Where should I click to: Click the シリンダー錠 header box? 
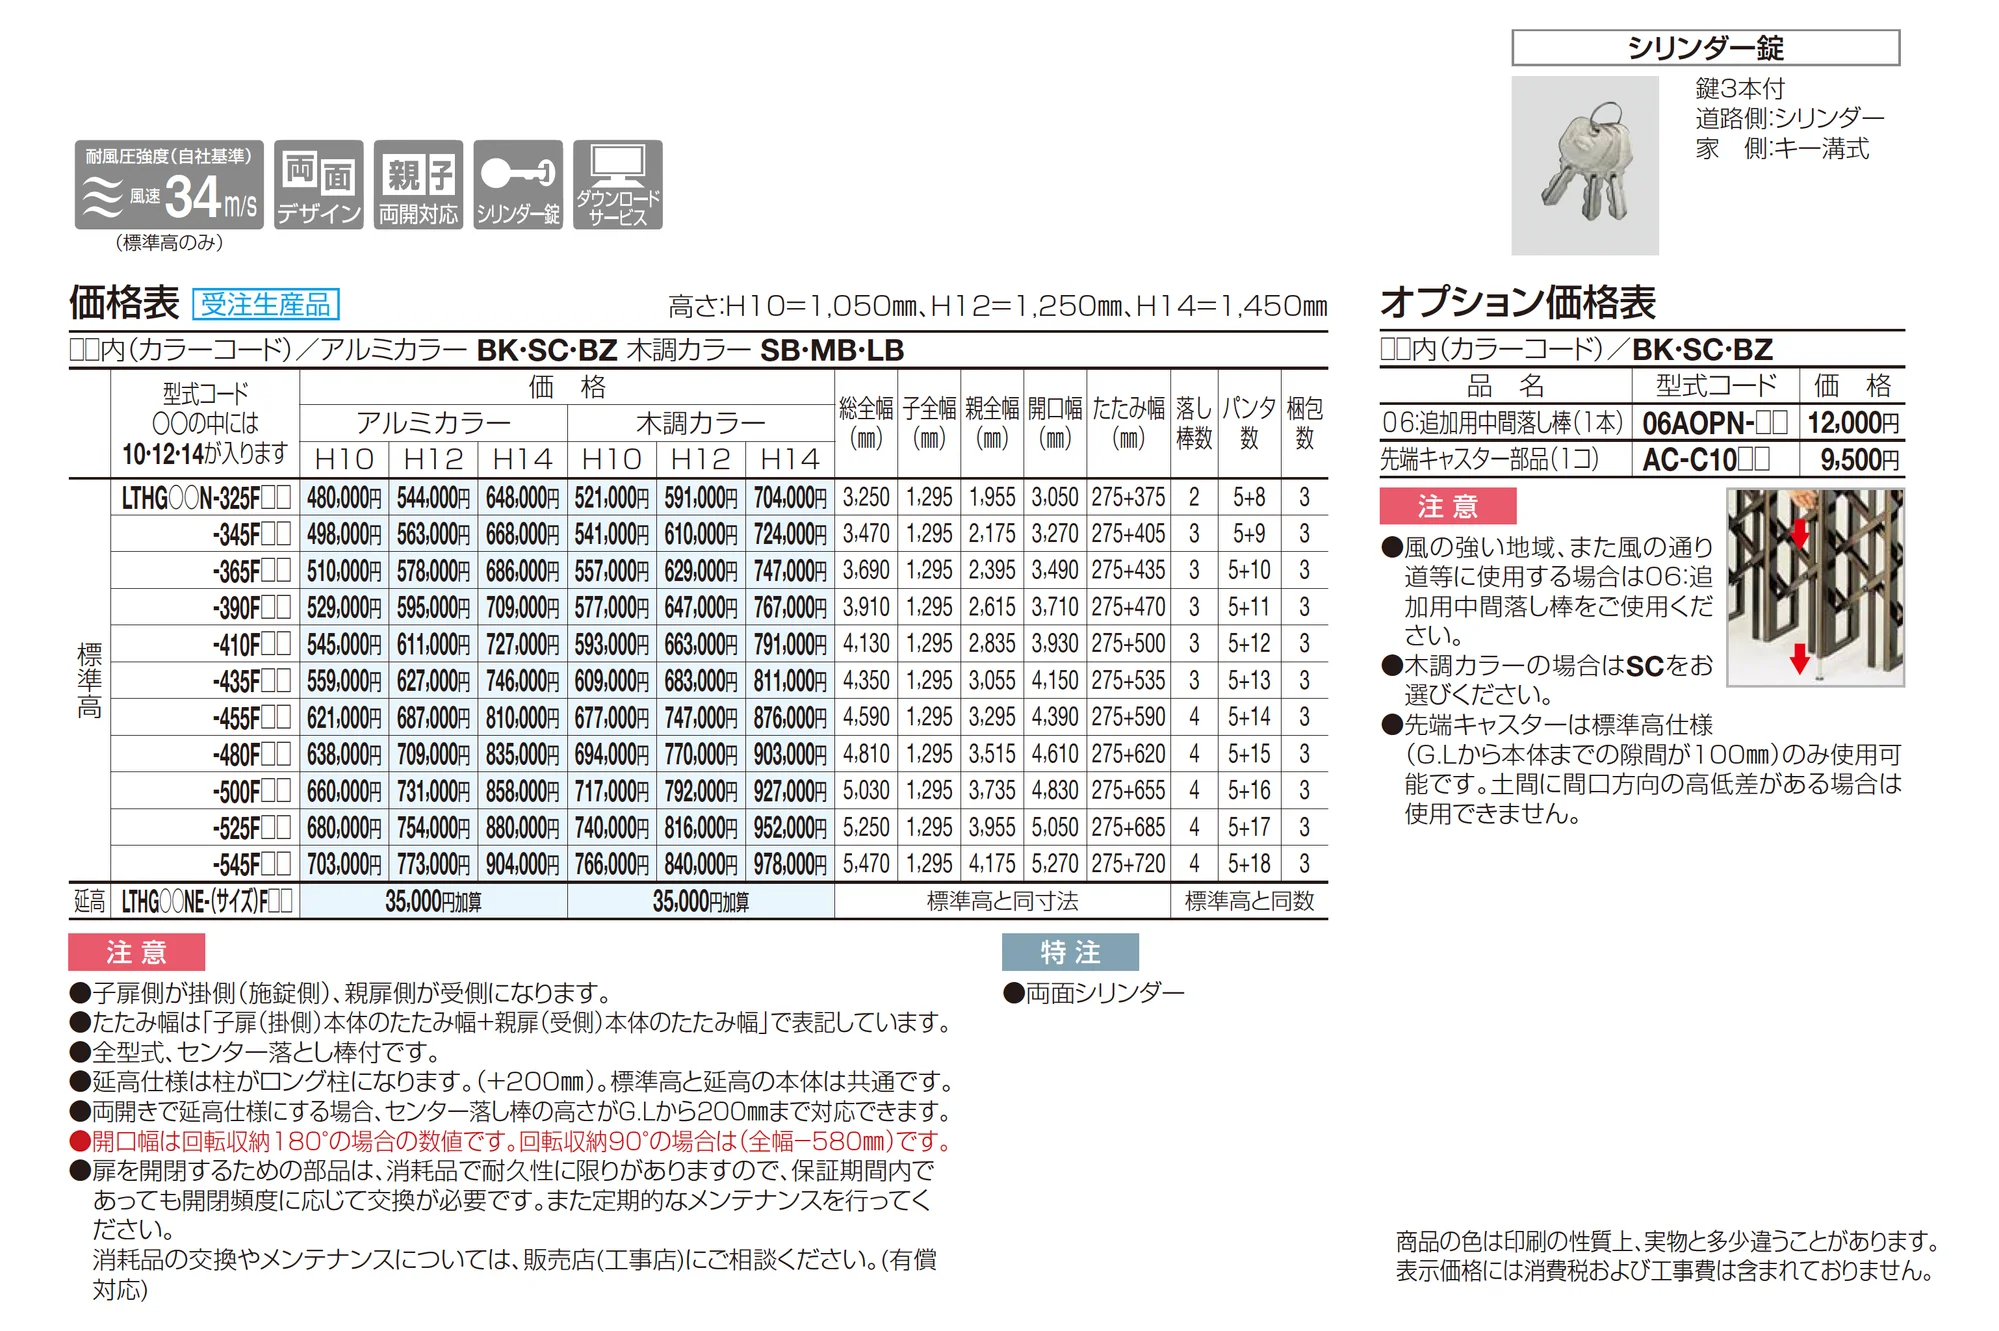[x=1705, y=47]
